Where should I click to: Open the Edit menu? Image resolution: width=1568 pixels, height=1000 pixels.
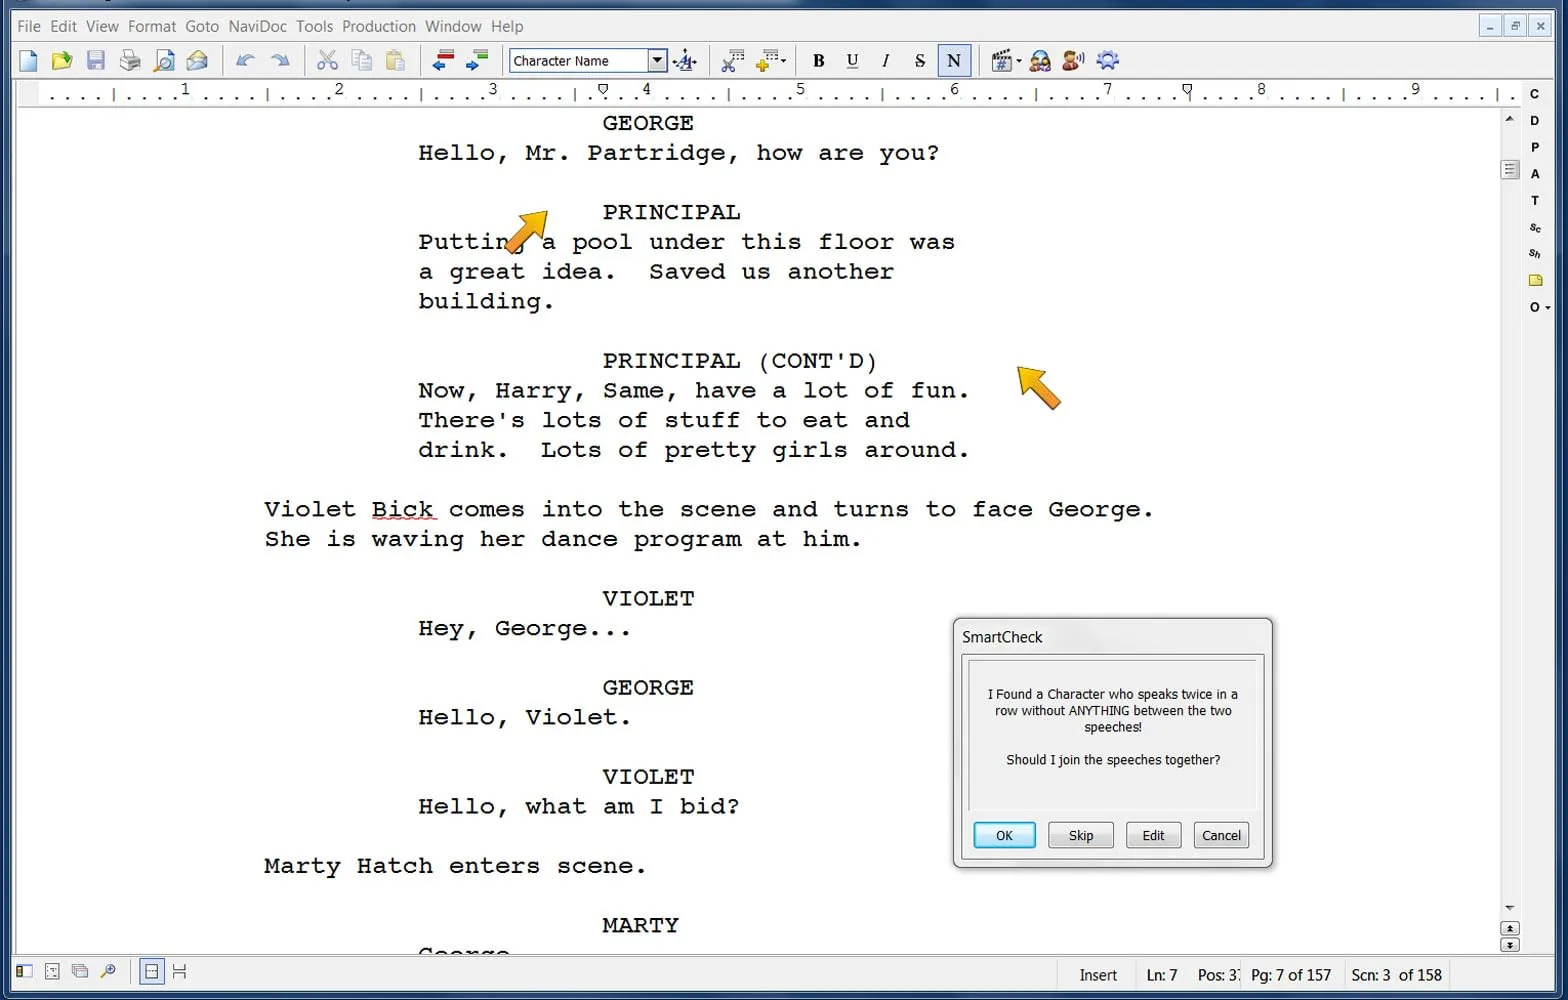tap(63, 26)
